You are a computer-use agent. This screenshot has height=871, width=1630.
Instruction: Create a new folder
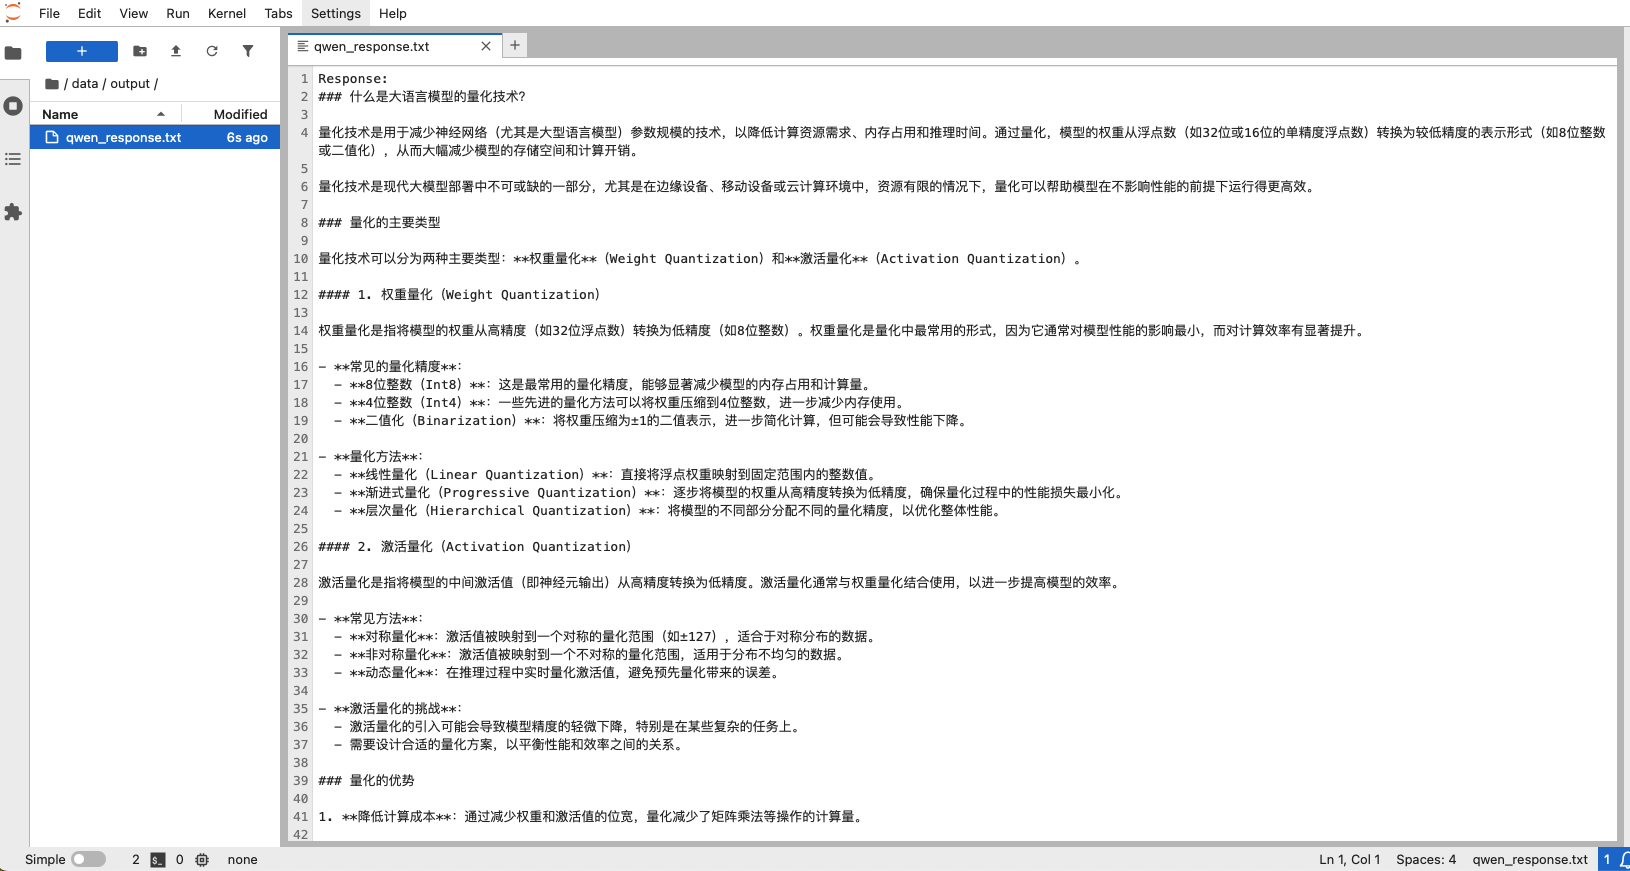(140, 51)
